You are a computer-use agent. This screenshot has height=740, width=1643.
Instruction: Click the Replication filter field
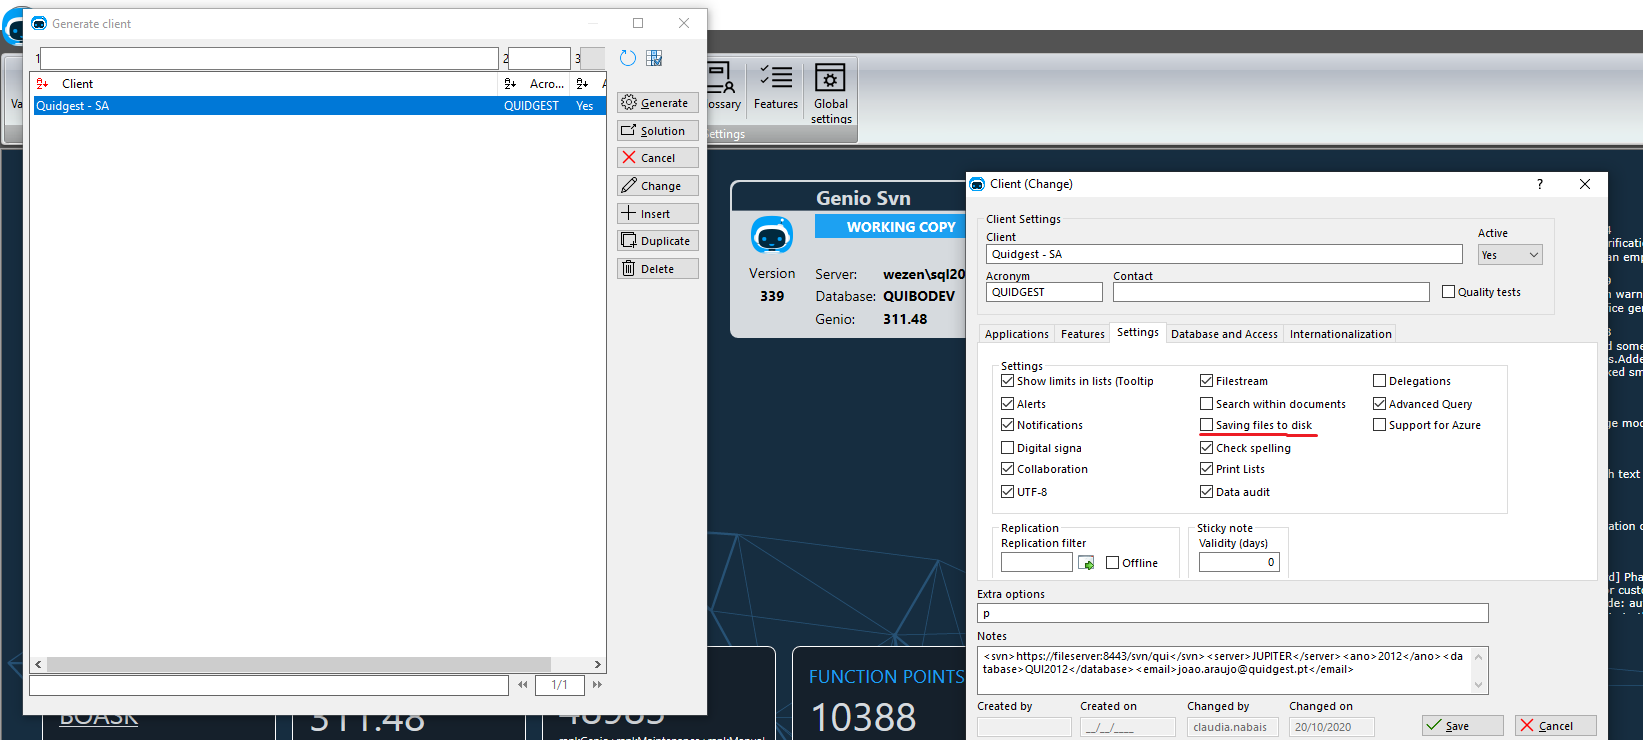coord(1037,563)
